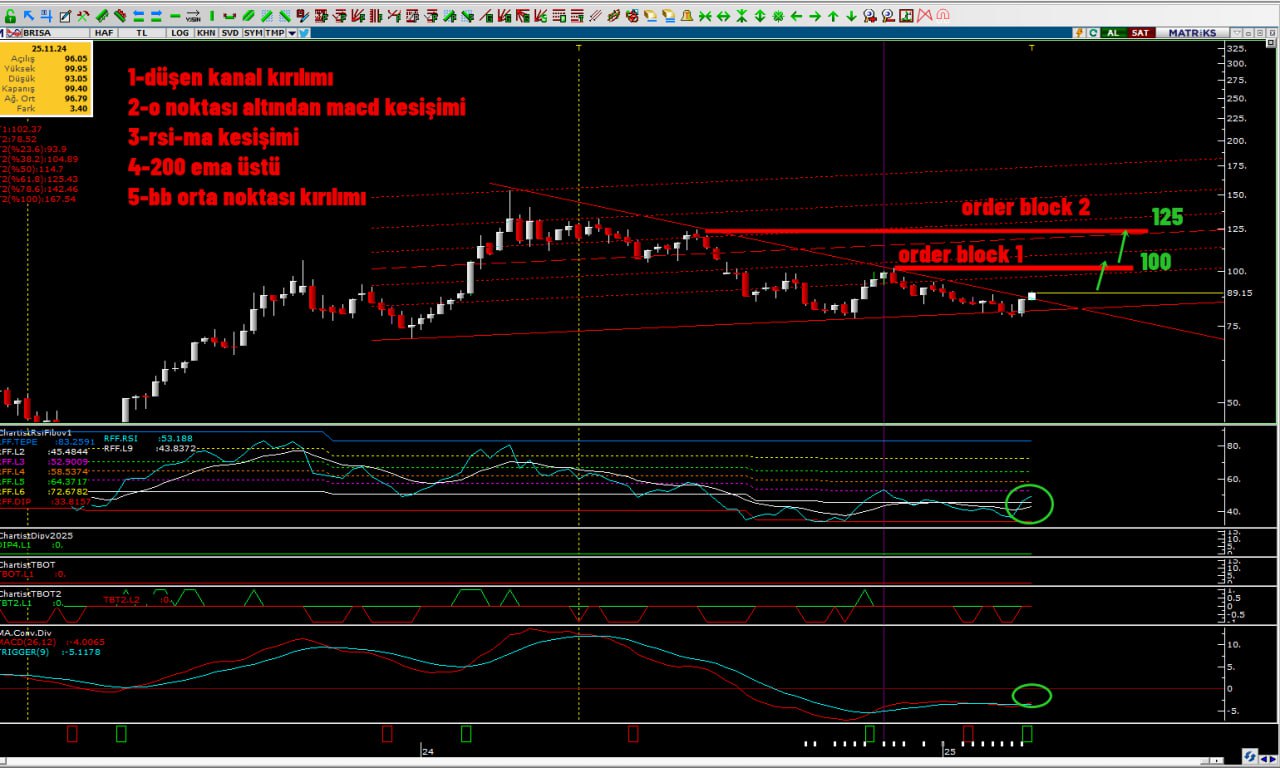This screenshot has height=768, width=1280.
Task: Open the dropdown arrow next to TMP
Action: point(292,33)
